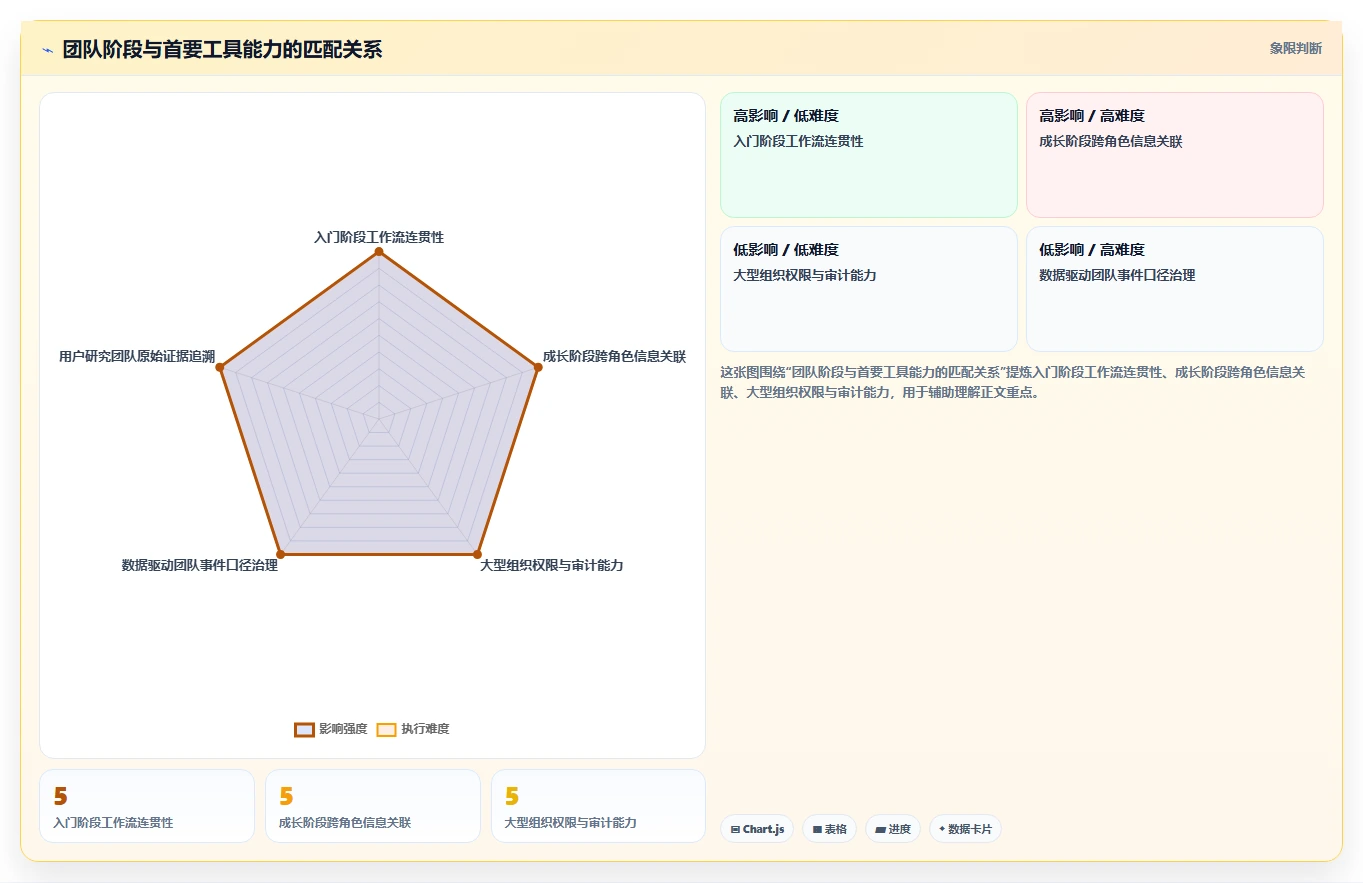Click the 象限判断 label in header
The width and height of the screenshot is (1363, 883).
click(x=1295, y=48)
